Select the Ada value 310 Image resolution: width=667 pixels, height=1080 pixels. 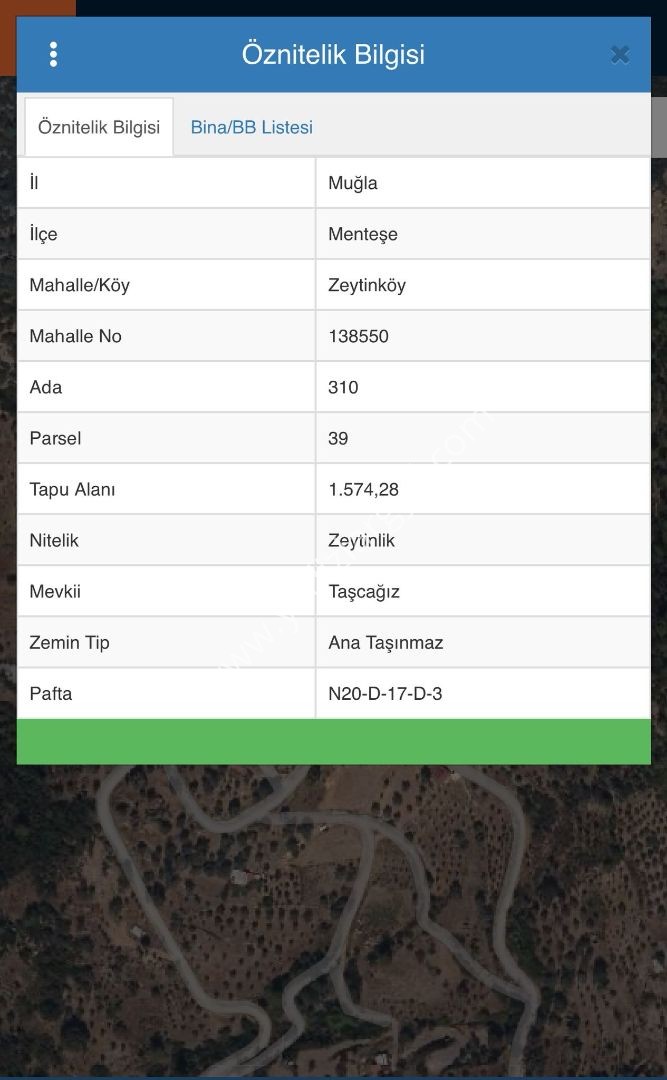[x=343, y=387]
